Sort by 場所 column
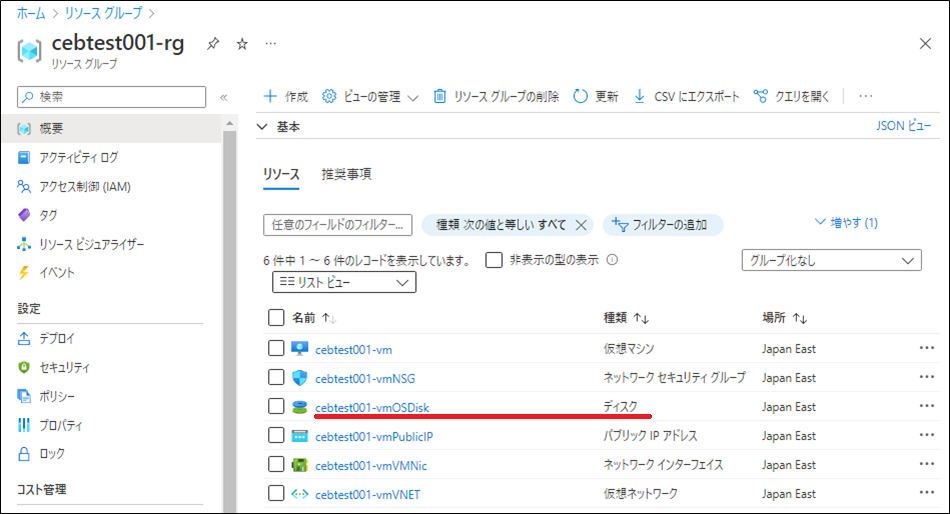Image resolution: width=950 pixels, height=514 pixels. click(x=784, y=318)
